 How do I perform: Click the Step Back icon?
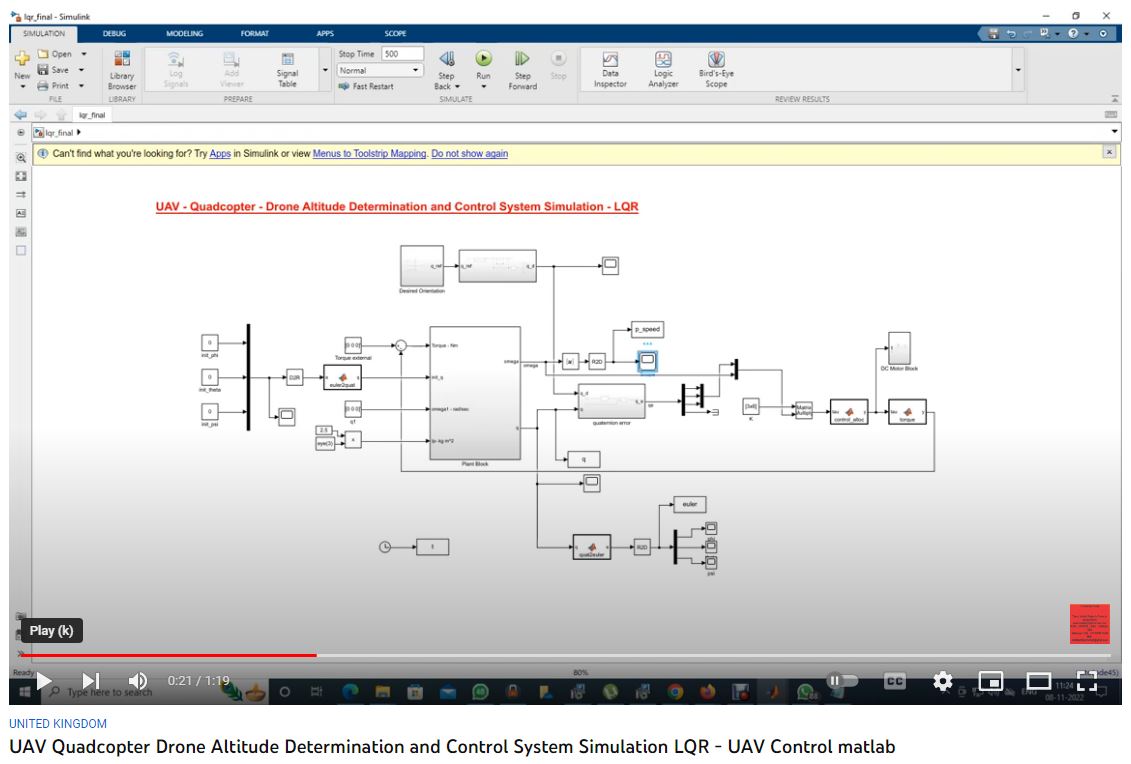[x=446, y=60]
